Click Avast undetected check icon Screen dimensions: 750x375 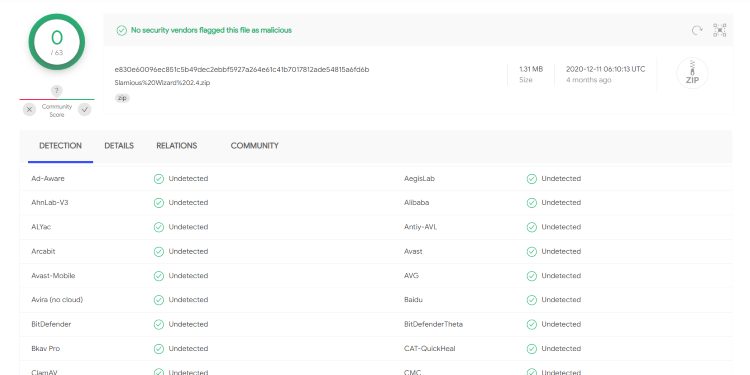tap(532, 252)
